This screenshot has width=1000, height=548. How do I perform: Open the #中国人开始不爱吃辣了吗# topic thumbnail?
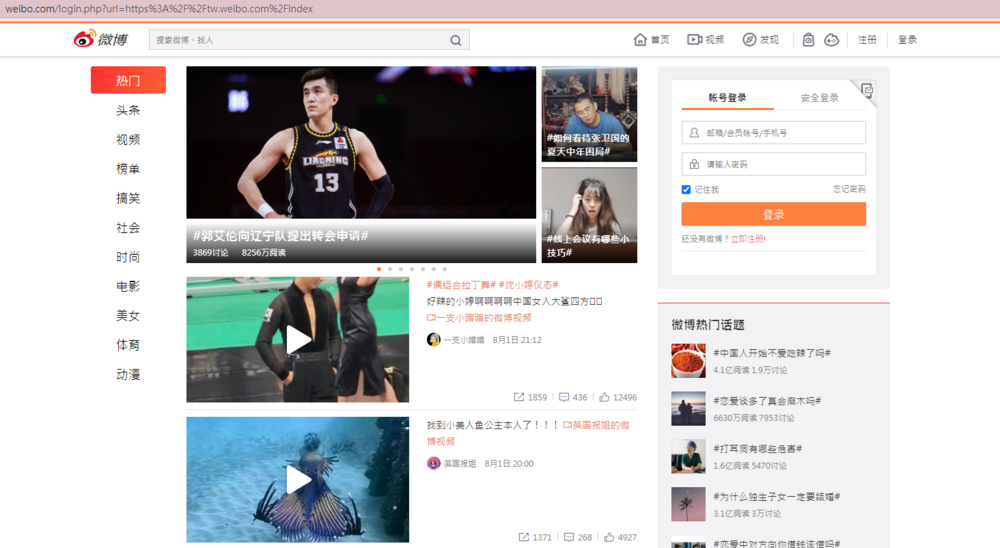tap(688, 360)
